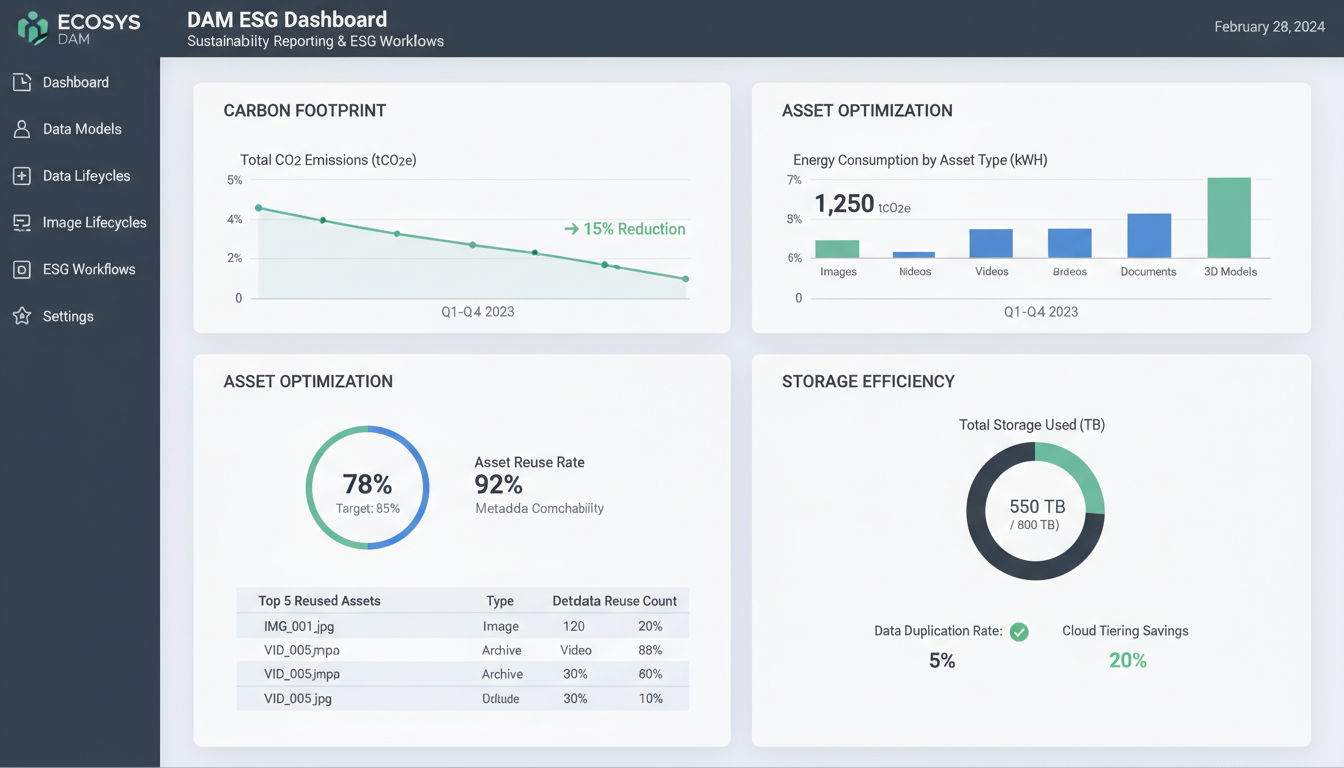Open Settings using the star icon
Viewport: 1344px width, 768px height.
pyautogui.click(x=20, y=316)
